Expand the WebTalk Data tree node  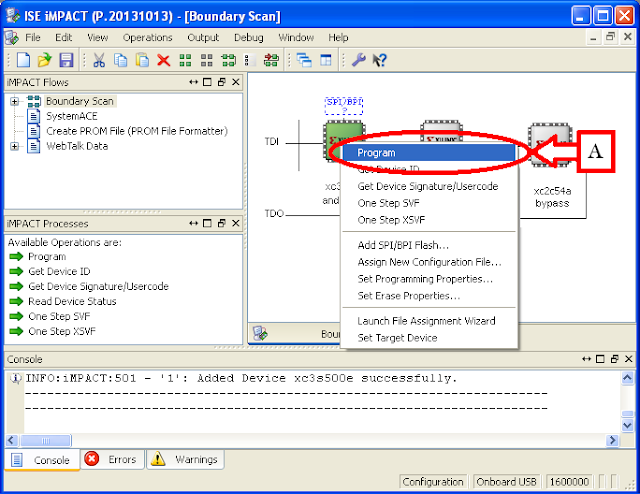pos(14,146)
